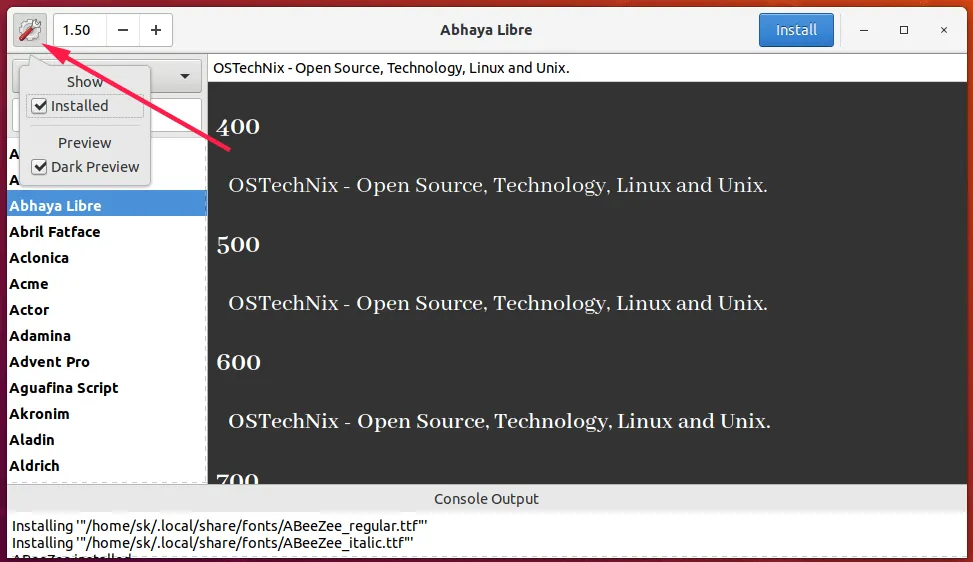Image resolution: width=973 pixels, height=562 pixels.
Task: Click the wrench settings icon
Action: coord(30,30)
